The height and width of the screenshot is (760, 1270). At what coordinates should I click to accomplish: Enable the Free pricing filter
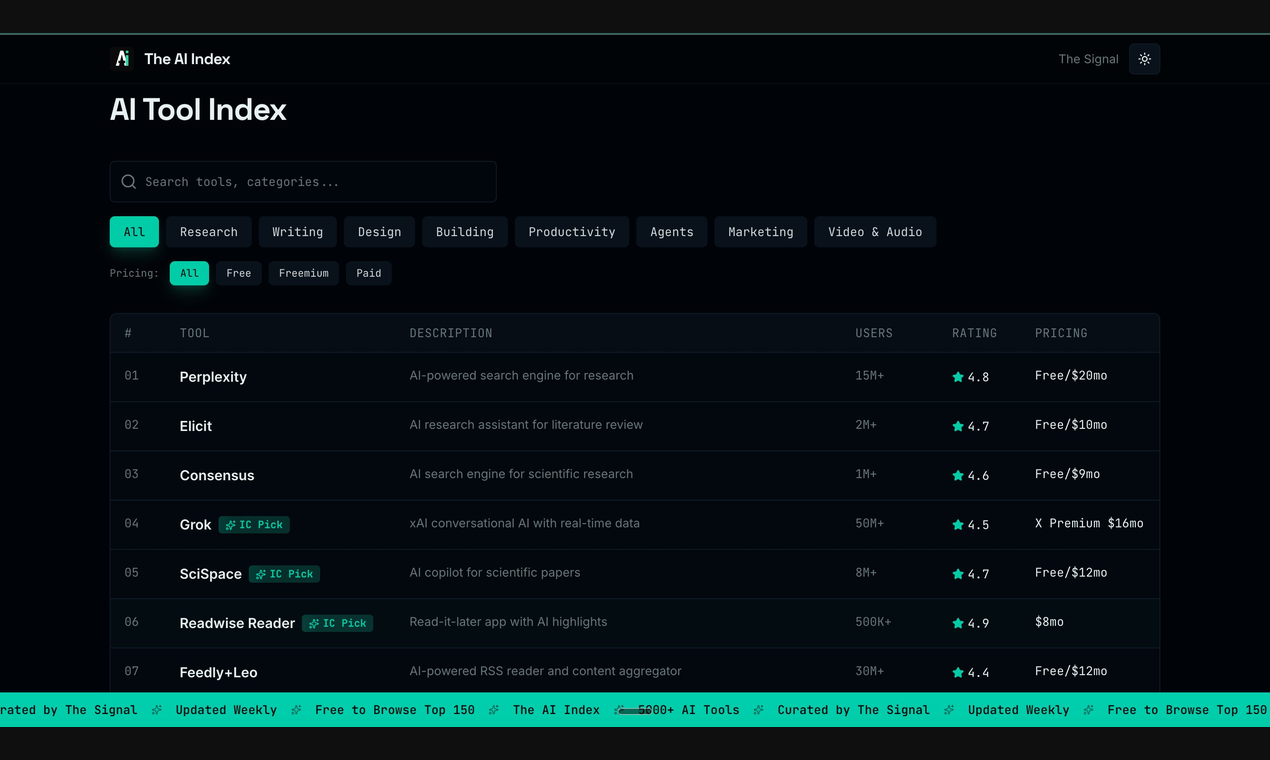click(x=238, y=272)
